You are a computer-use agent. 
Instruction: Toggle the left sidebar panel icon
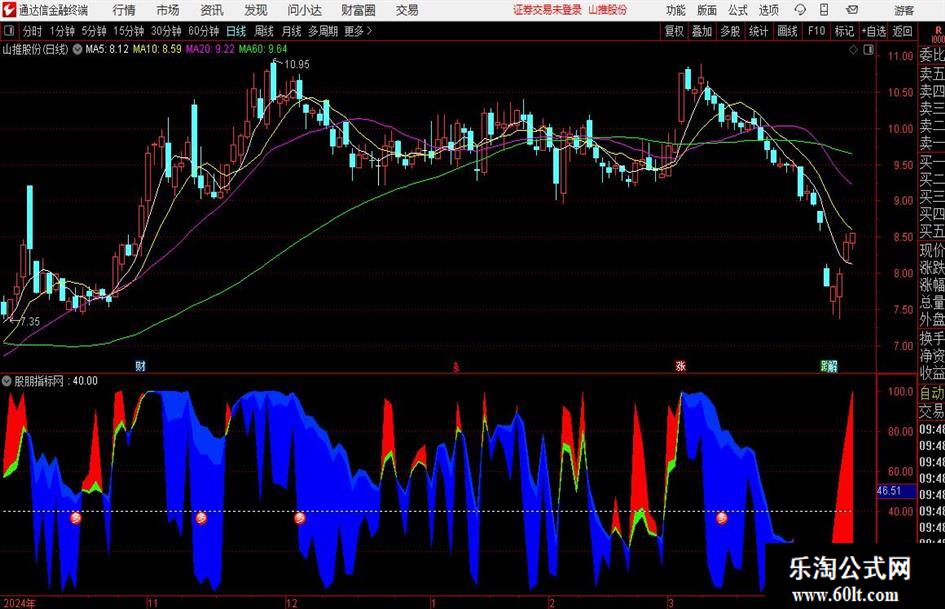[9, 31]
